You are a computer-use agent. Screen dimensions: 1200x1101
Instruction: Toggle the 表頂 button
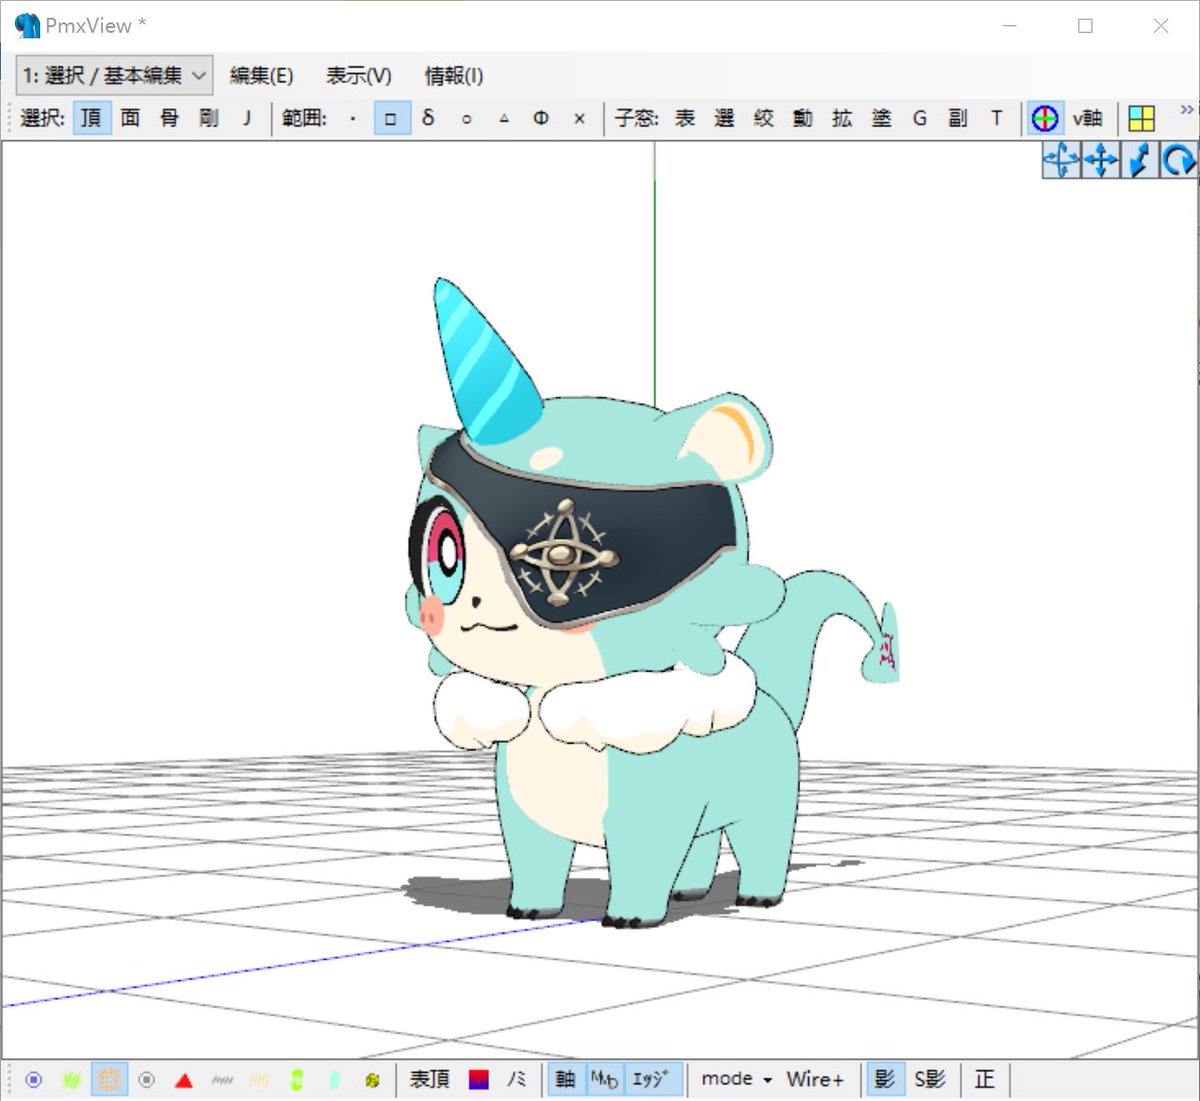430,1079
